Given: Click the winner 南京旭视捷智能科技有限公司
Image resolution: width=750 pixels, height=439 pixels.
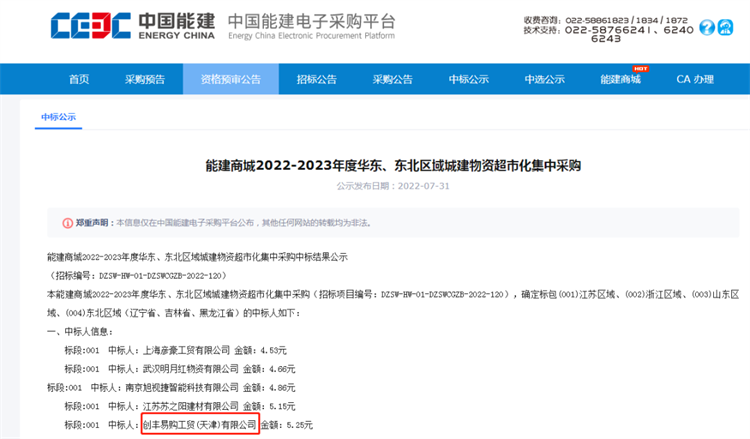Looking at the screenshot, I should click(182, 388).
